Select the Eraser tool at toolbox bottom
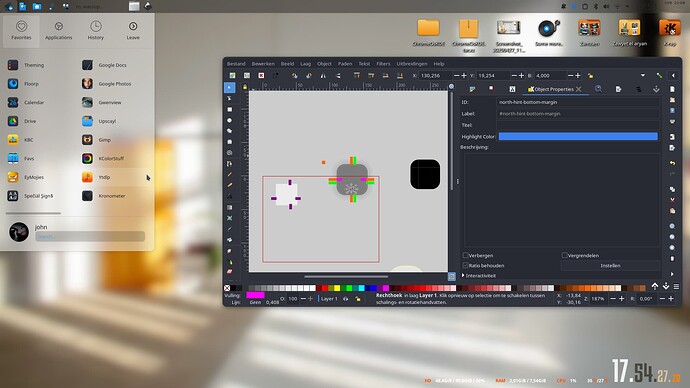Screen dimensions: 690x388 coord(229,272)
